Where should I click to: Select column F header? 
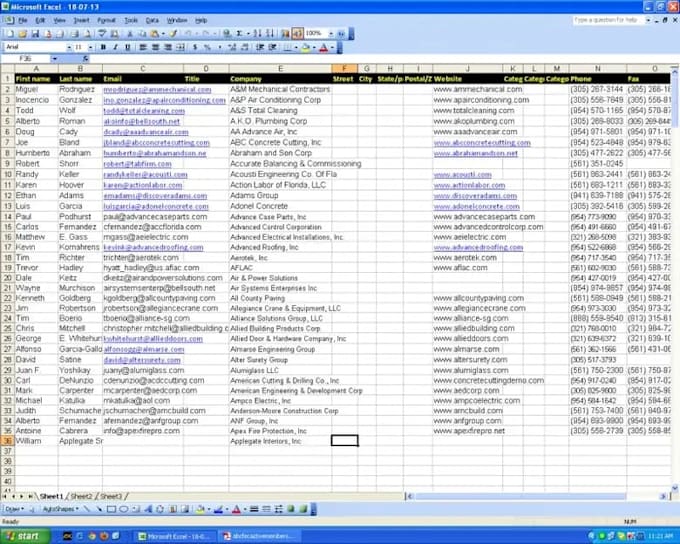344,69
